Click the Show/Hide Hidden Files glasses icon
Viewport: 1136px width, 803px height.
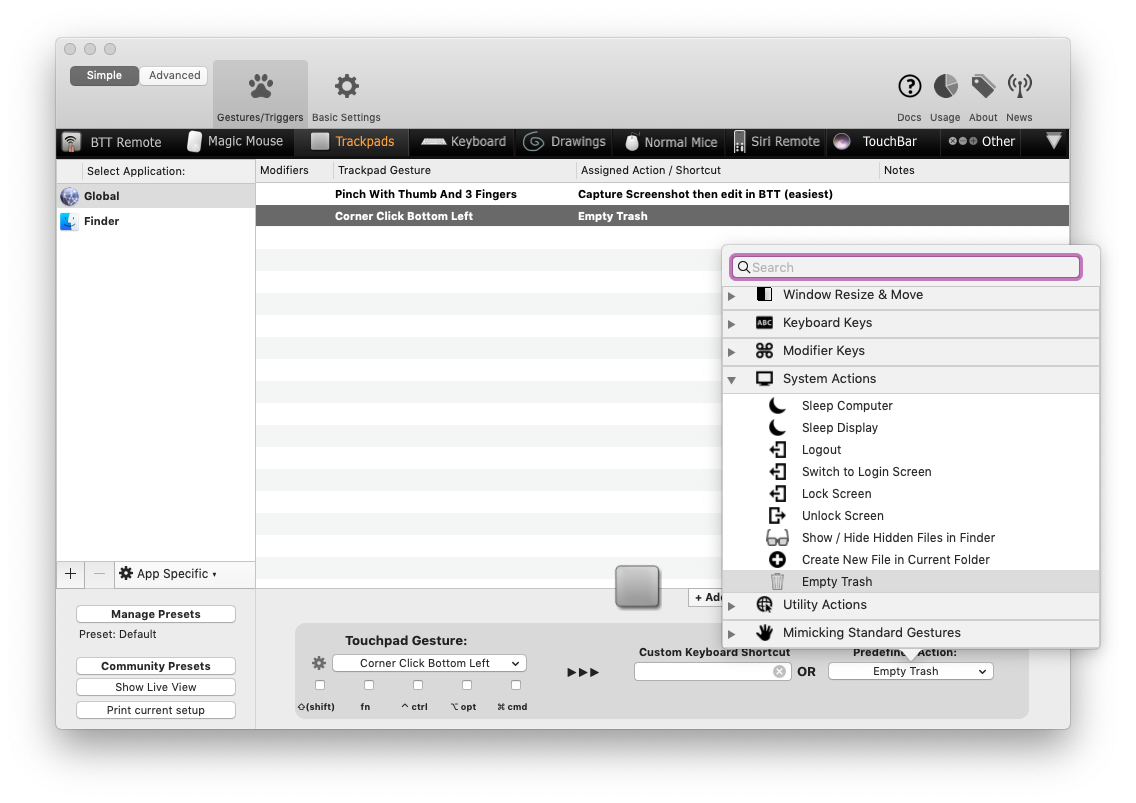777,538
